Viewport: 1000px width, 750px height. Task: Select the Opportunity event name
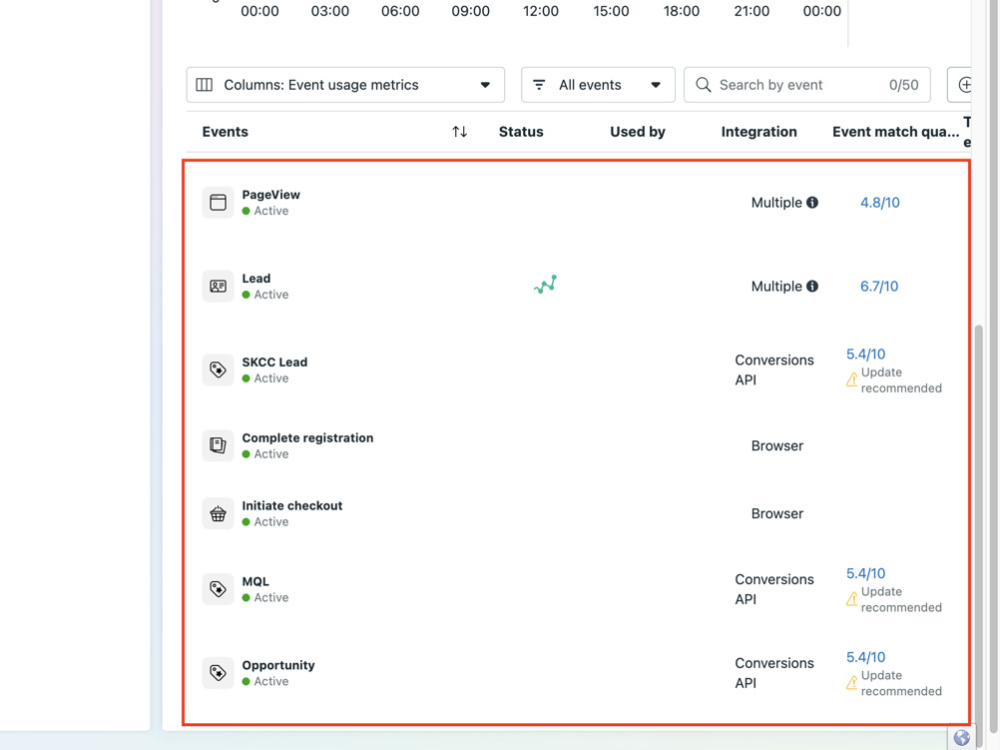pos(278,665)
